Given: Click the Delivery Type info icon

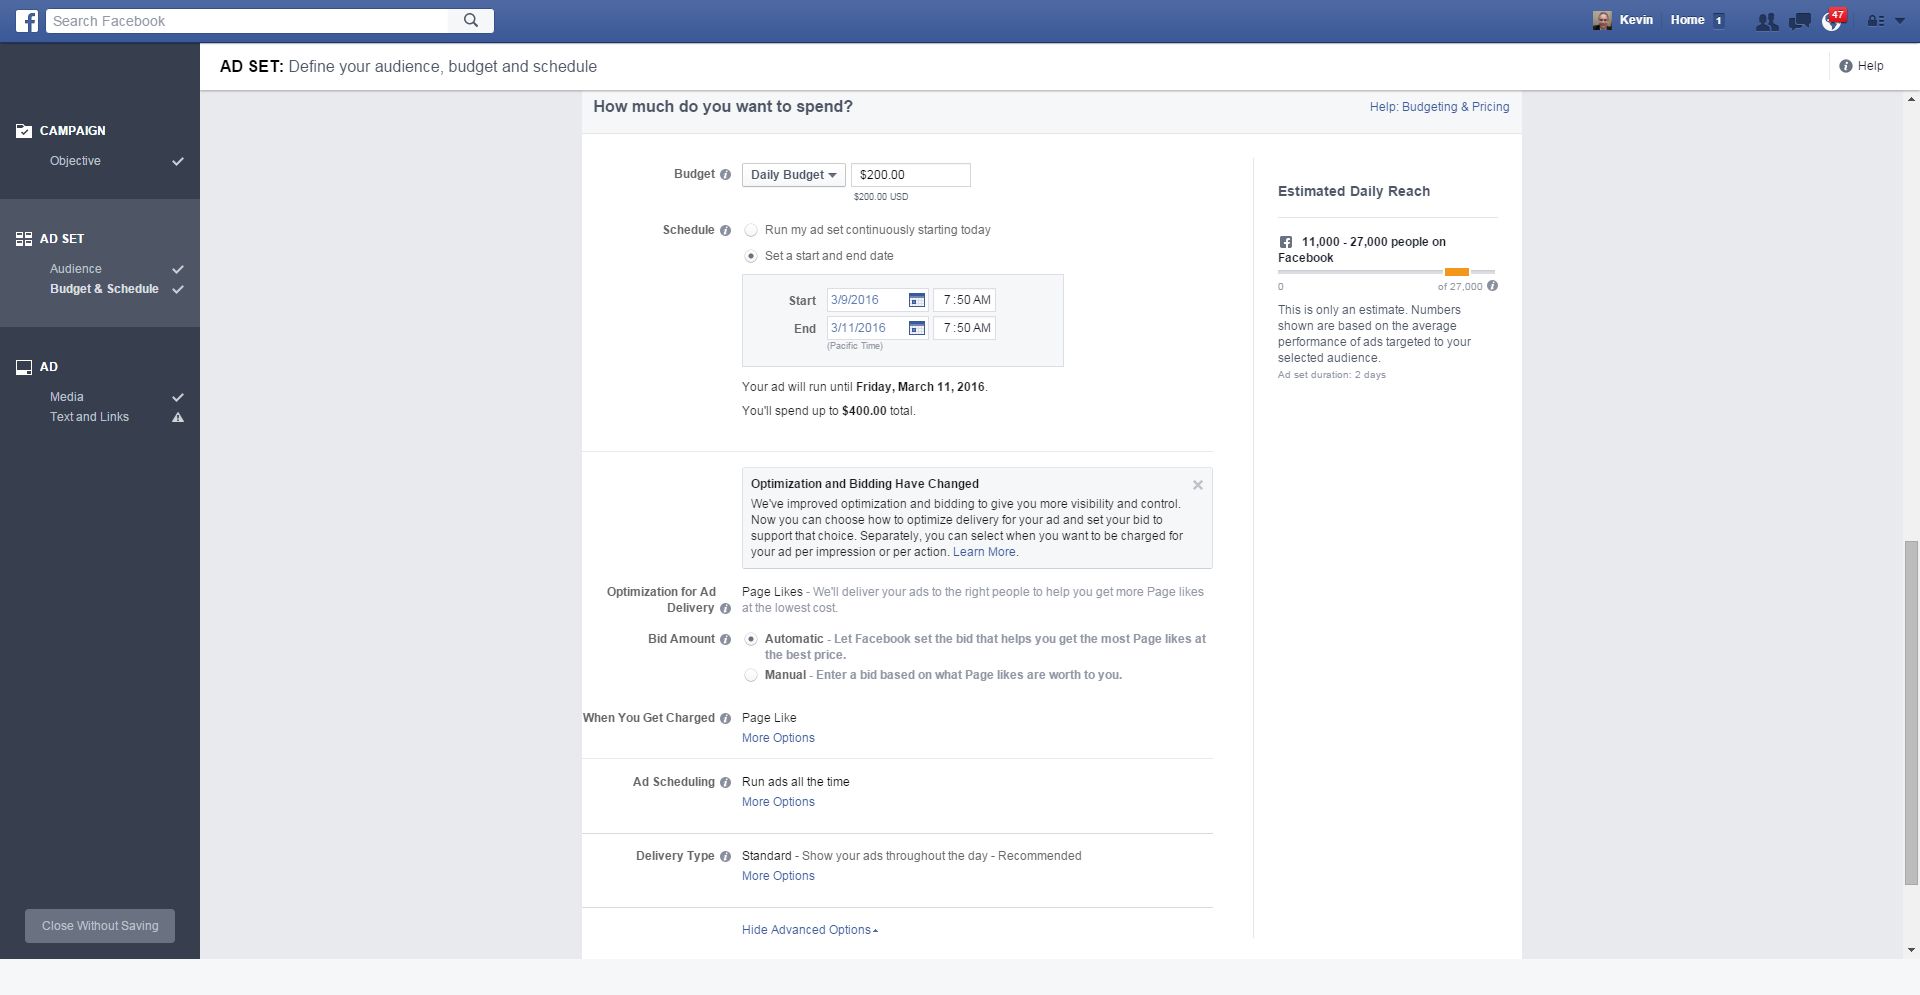Looking at the screenshot, I should 725,857.
